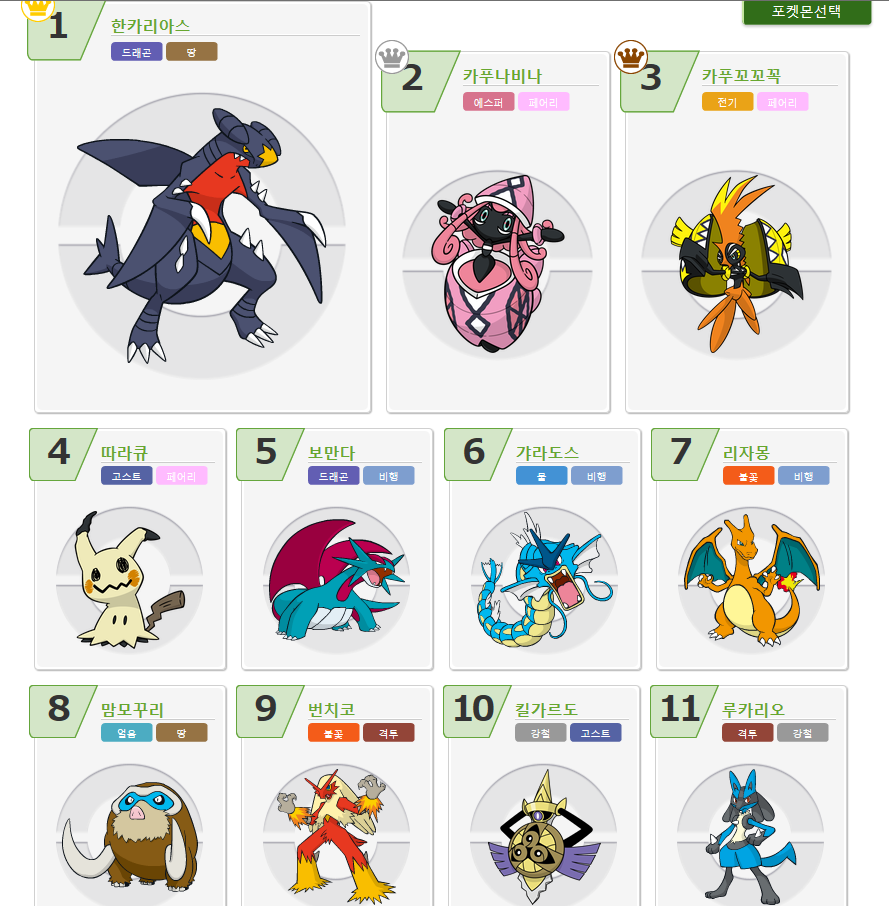Click the 에스퍼 type tag under 카푸나비나
This screenshot has height=906, width=889.
click(x=488, y=102)
